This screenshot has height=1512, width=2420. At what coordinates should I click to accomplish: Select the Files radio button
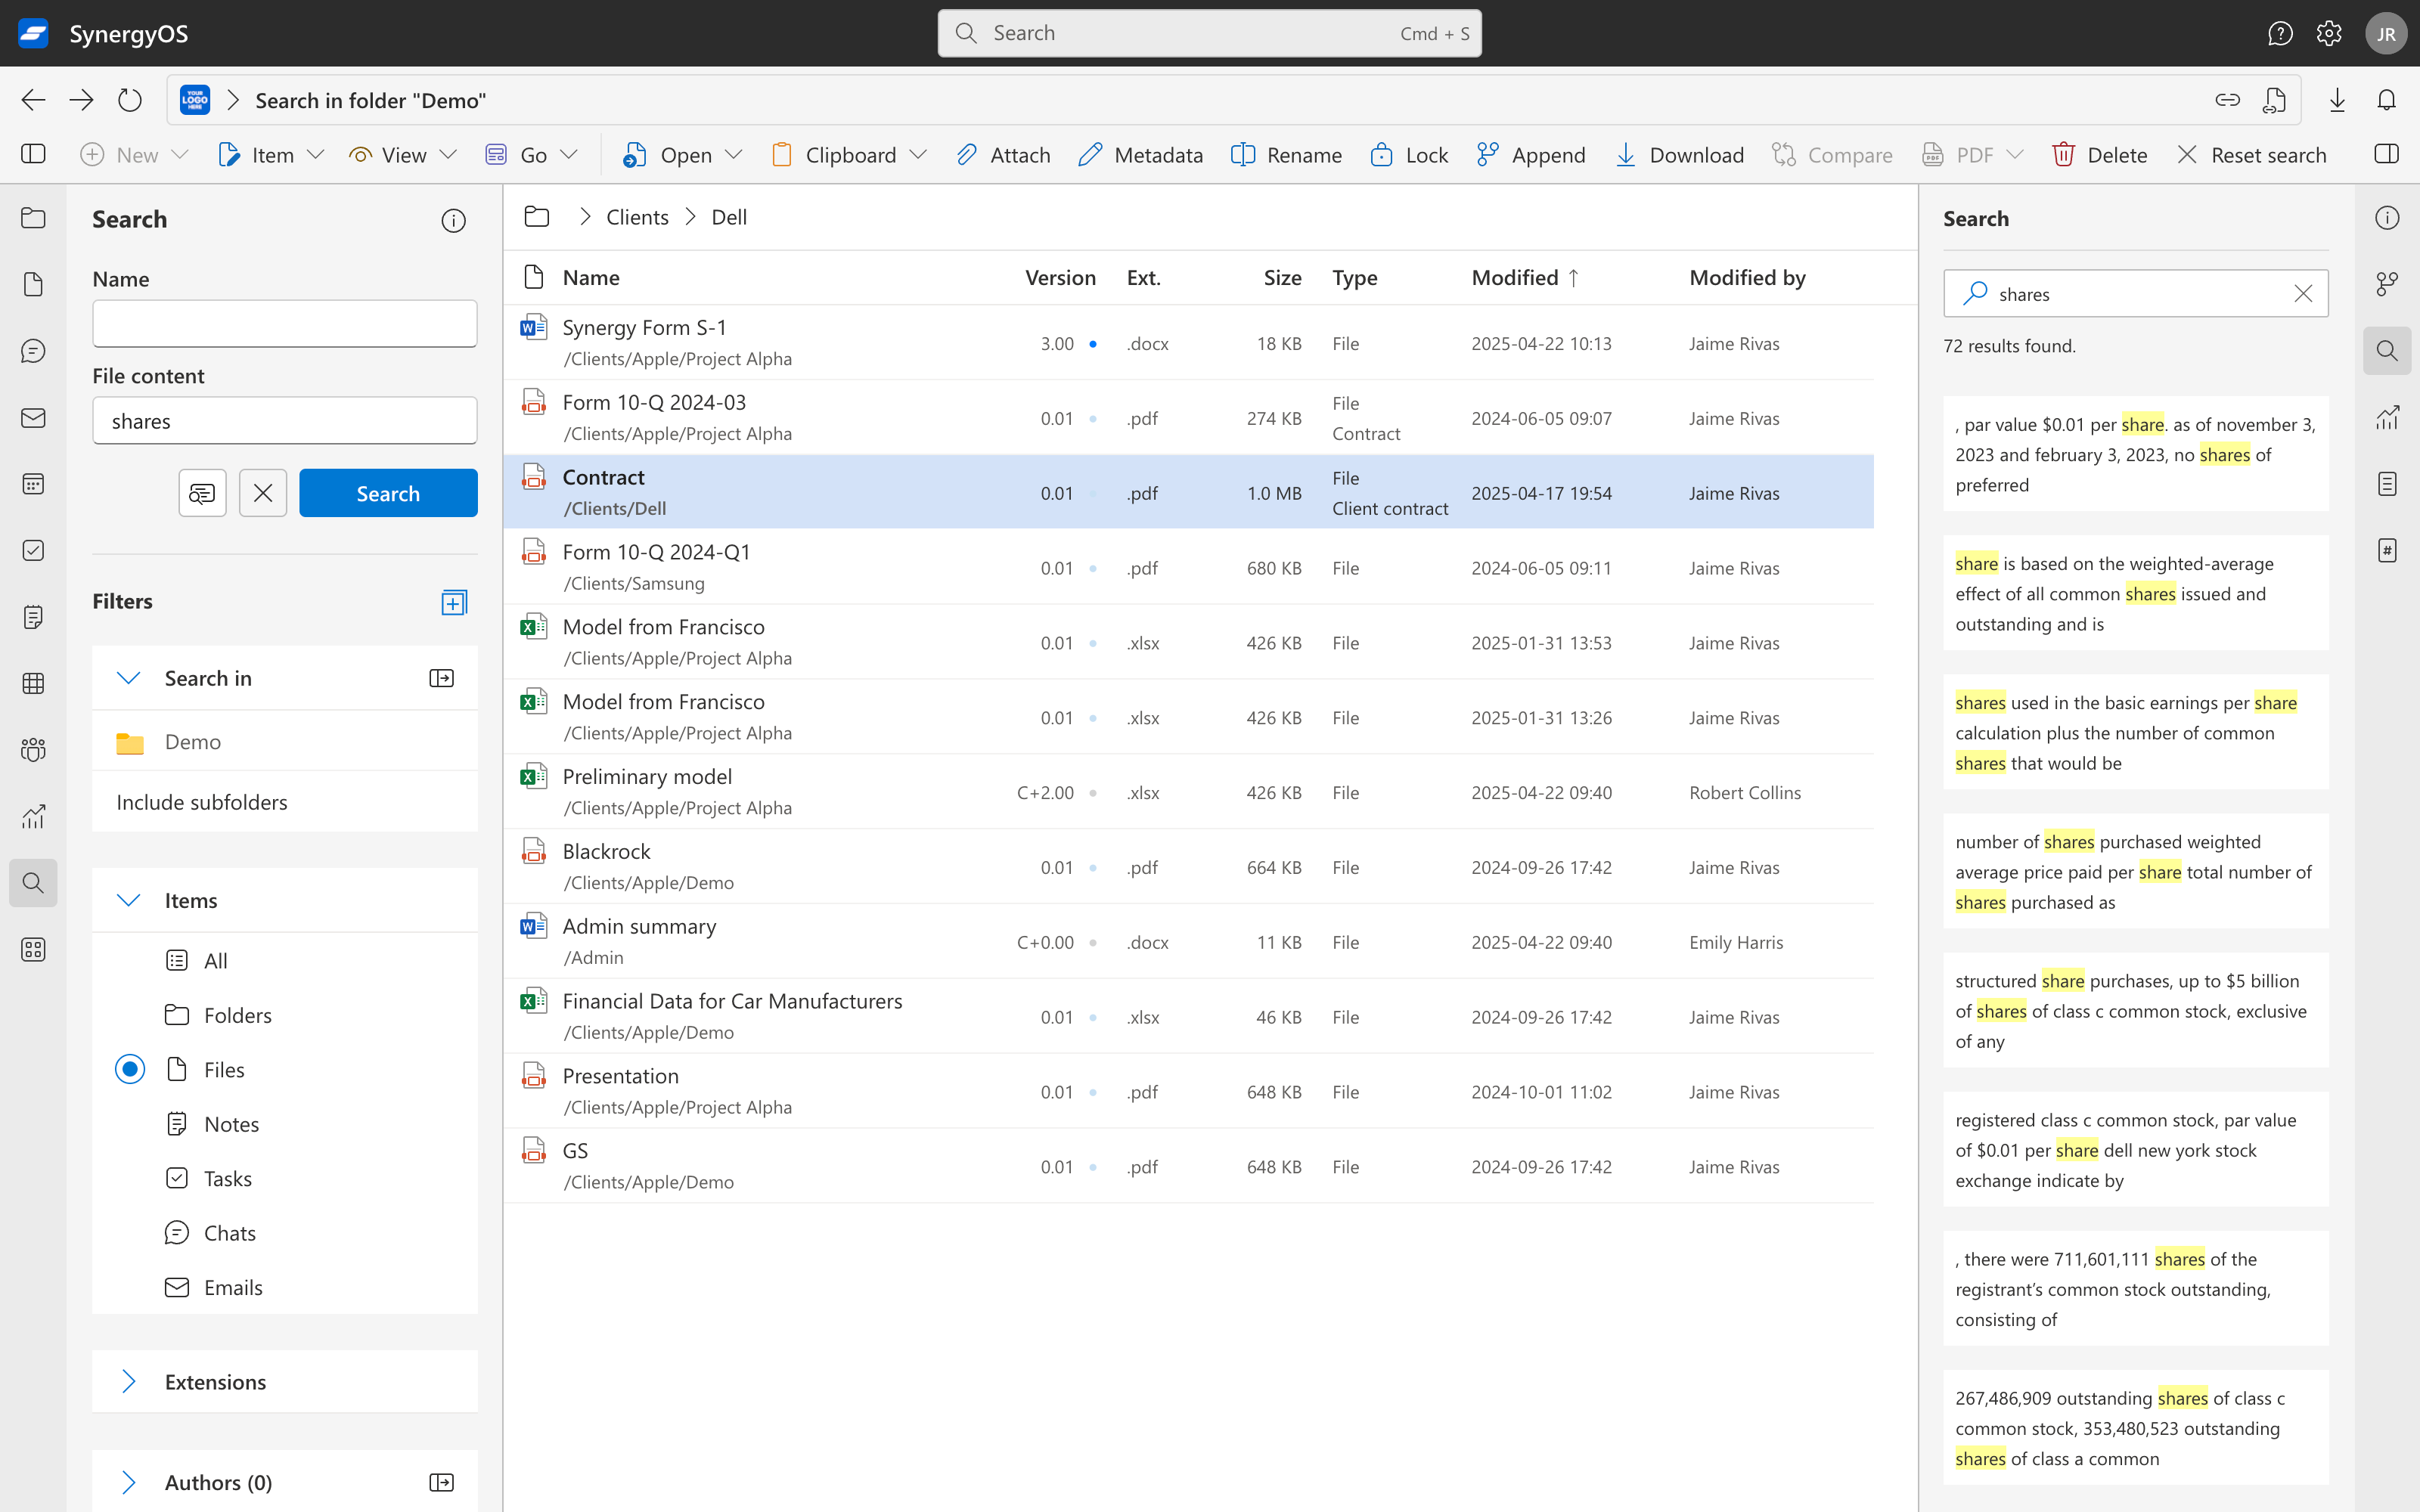tap(130, 1069)
